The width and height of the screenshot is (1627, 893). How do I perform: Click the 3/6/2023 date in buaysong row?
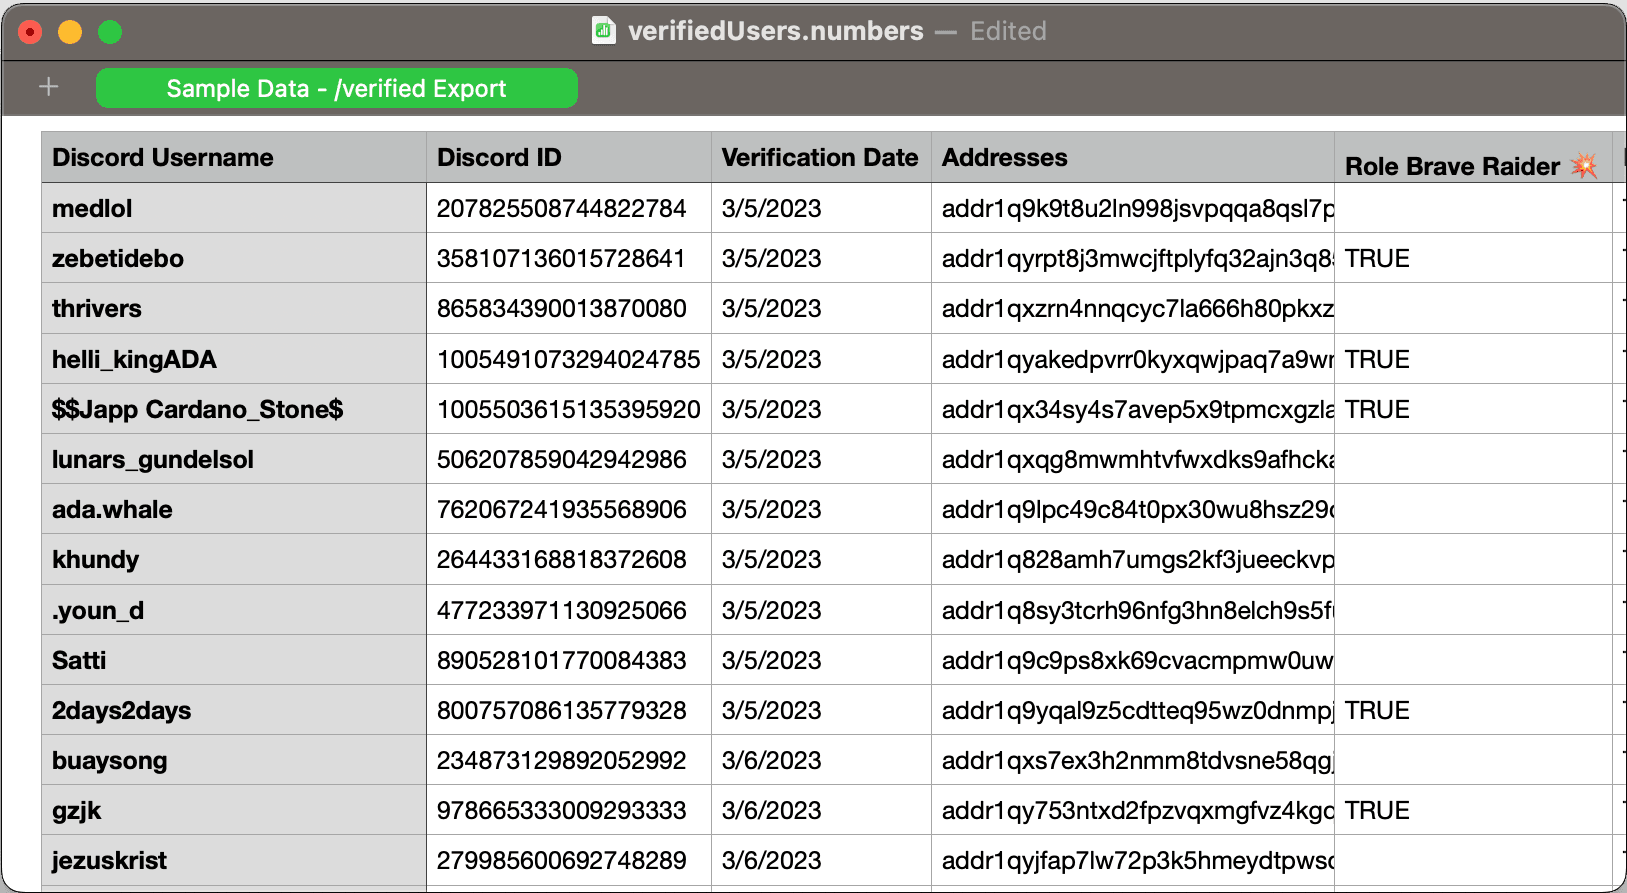pos(771,760)
